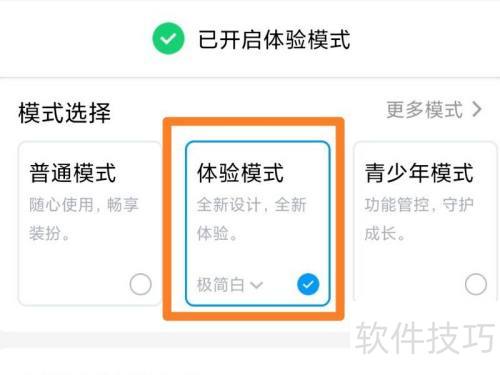
Task: Select the 普通模式 radio button
Action: [140, 284]
